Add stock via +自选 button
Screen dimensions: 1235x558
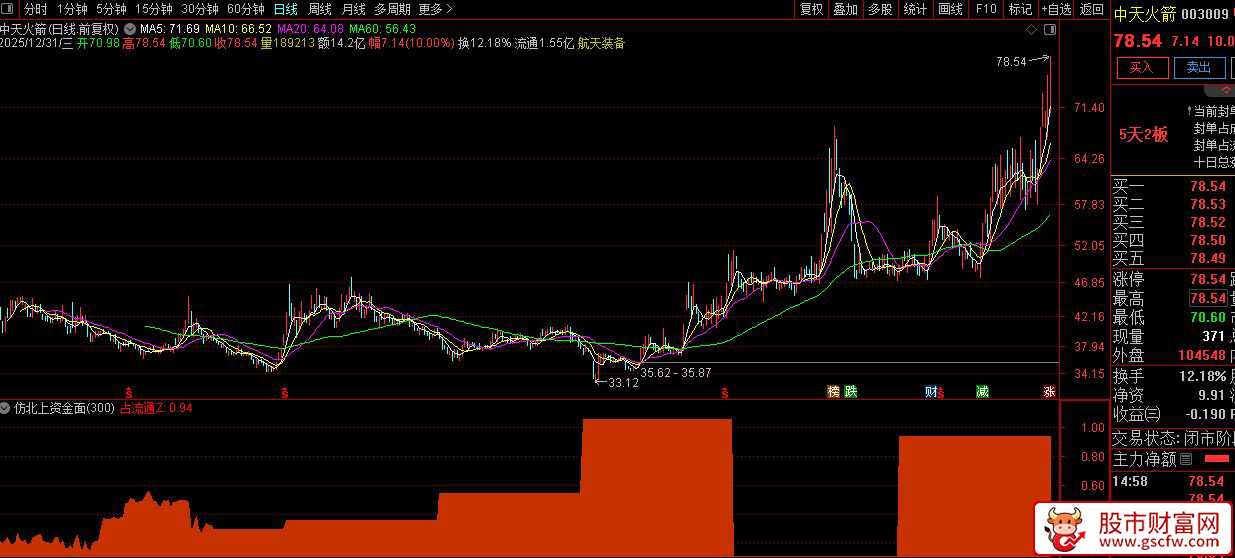coord(1055,9)
